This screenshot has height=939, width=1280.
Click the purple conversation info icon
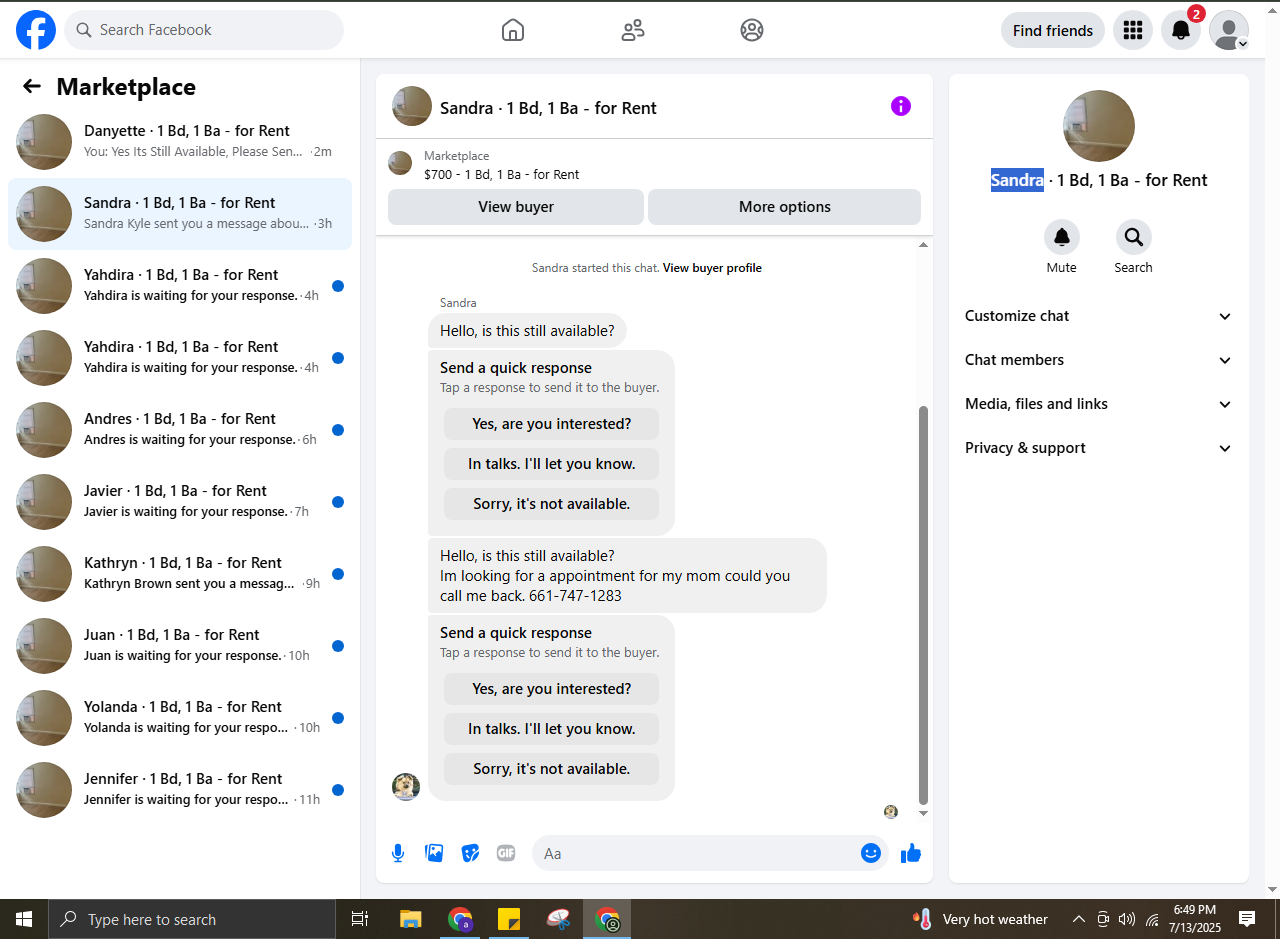coord(901,106)
